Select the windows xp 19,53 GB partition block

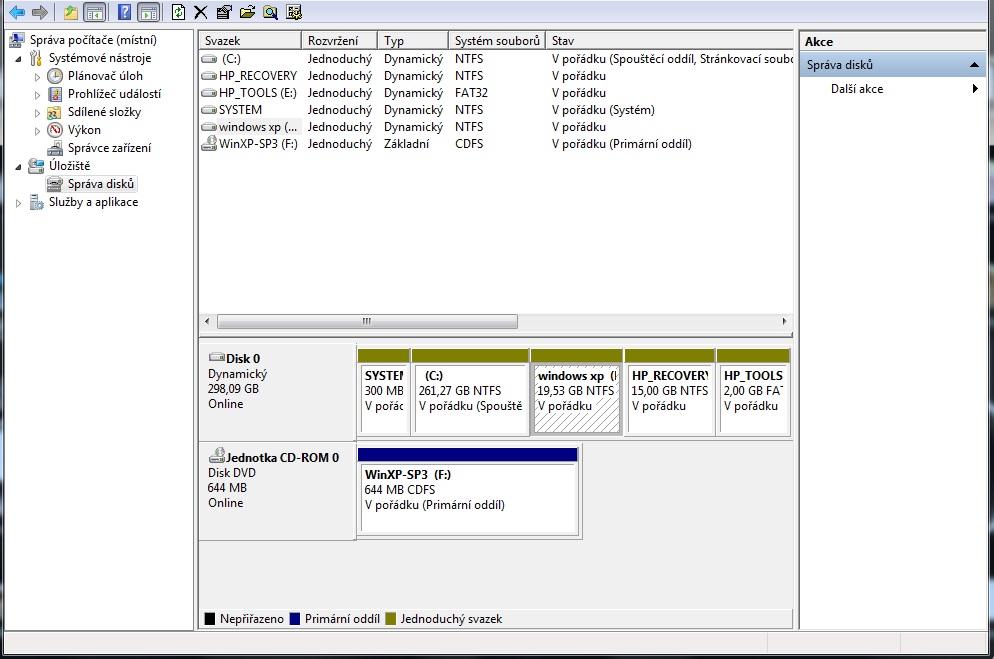[x=576, y=392]
